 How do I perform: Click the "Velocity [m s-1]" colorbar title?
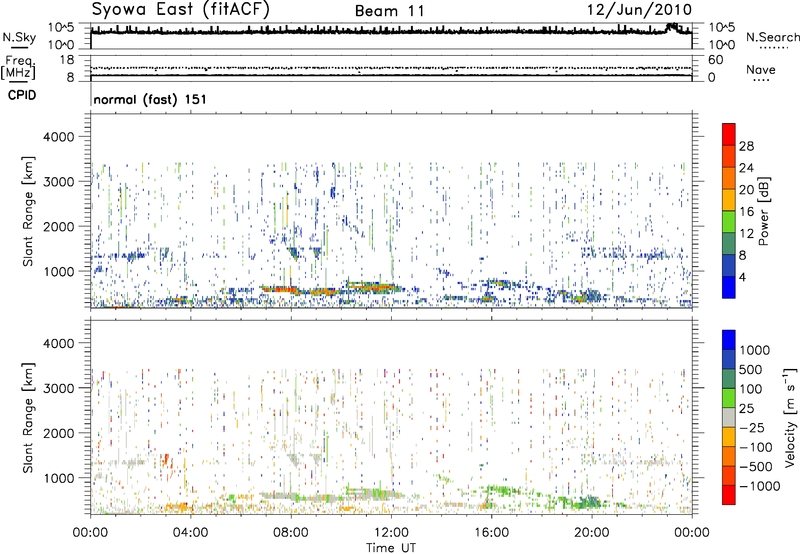click(x=790, y=417)
